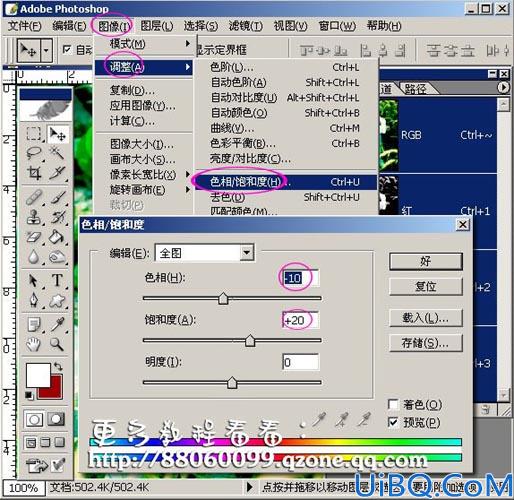Open channels palette flyout menu arrow

[x=503, y=87]
